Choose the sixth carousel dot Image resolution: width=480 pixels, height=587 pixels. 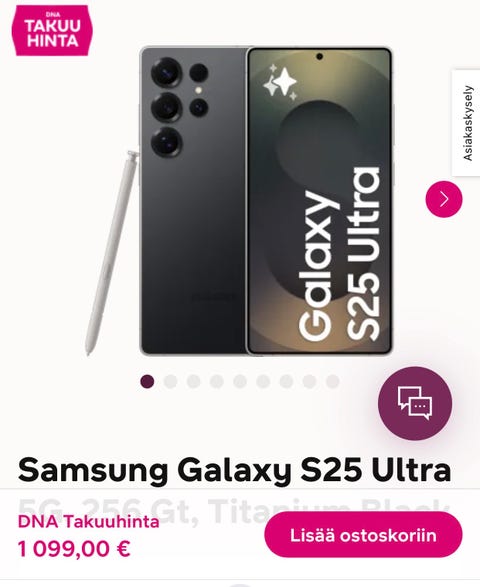263,381
